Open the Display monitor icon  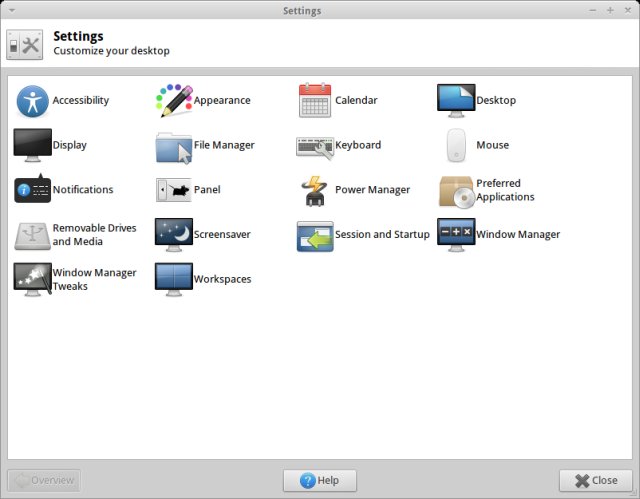32,145
